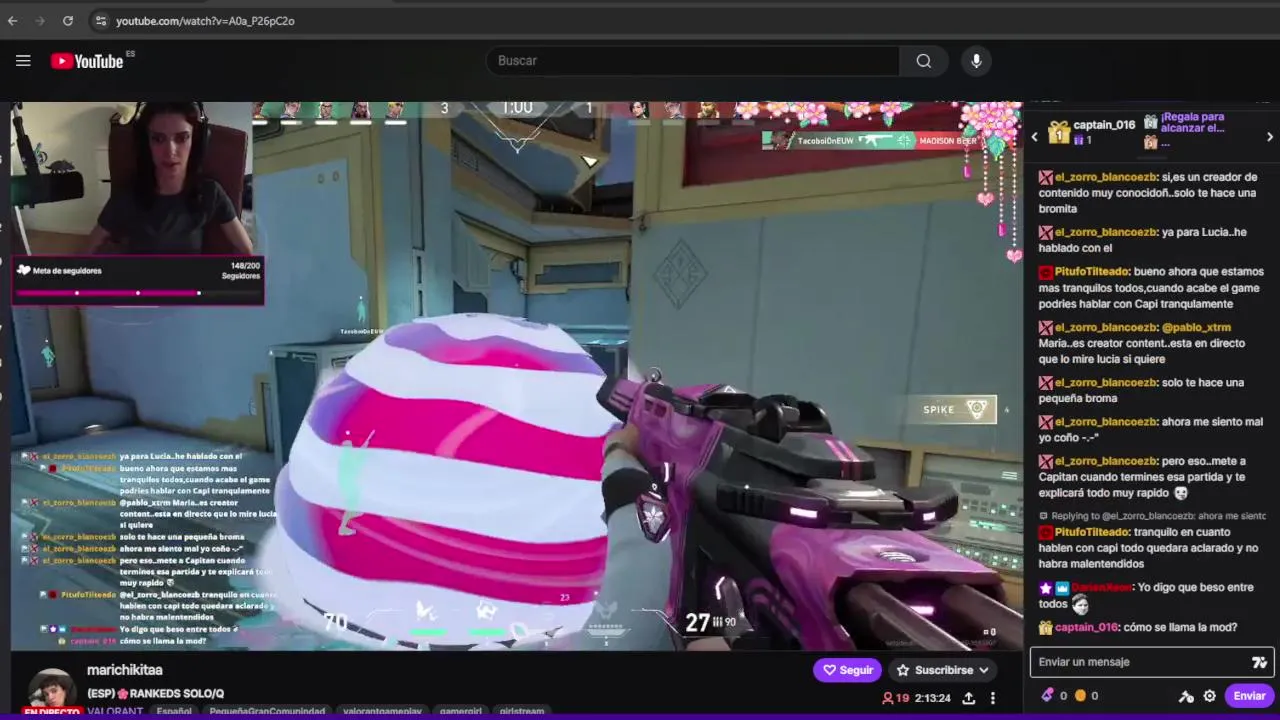Viewport: 1280px width, 720px height.
Task: Click the SPIKE indicator in the game
Action: point(959,409)
